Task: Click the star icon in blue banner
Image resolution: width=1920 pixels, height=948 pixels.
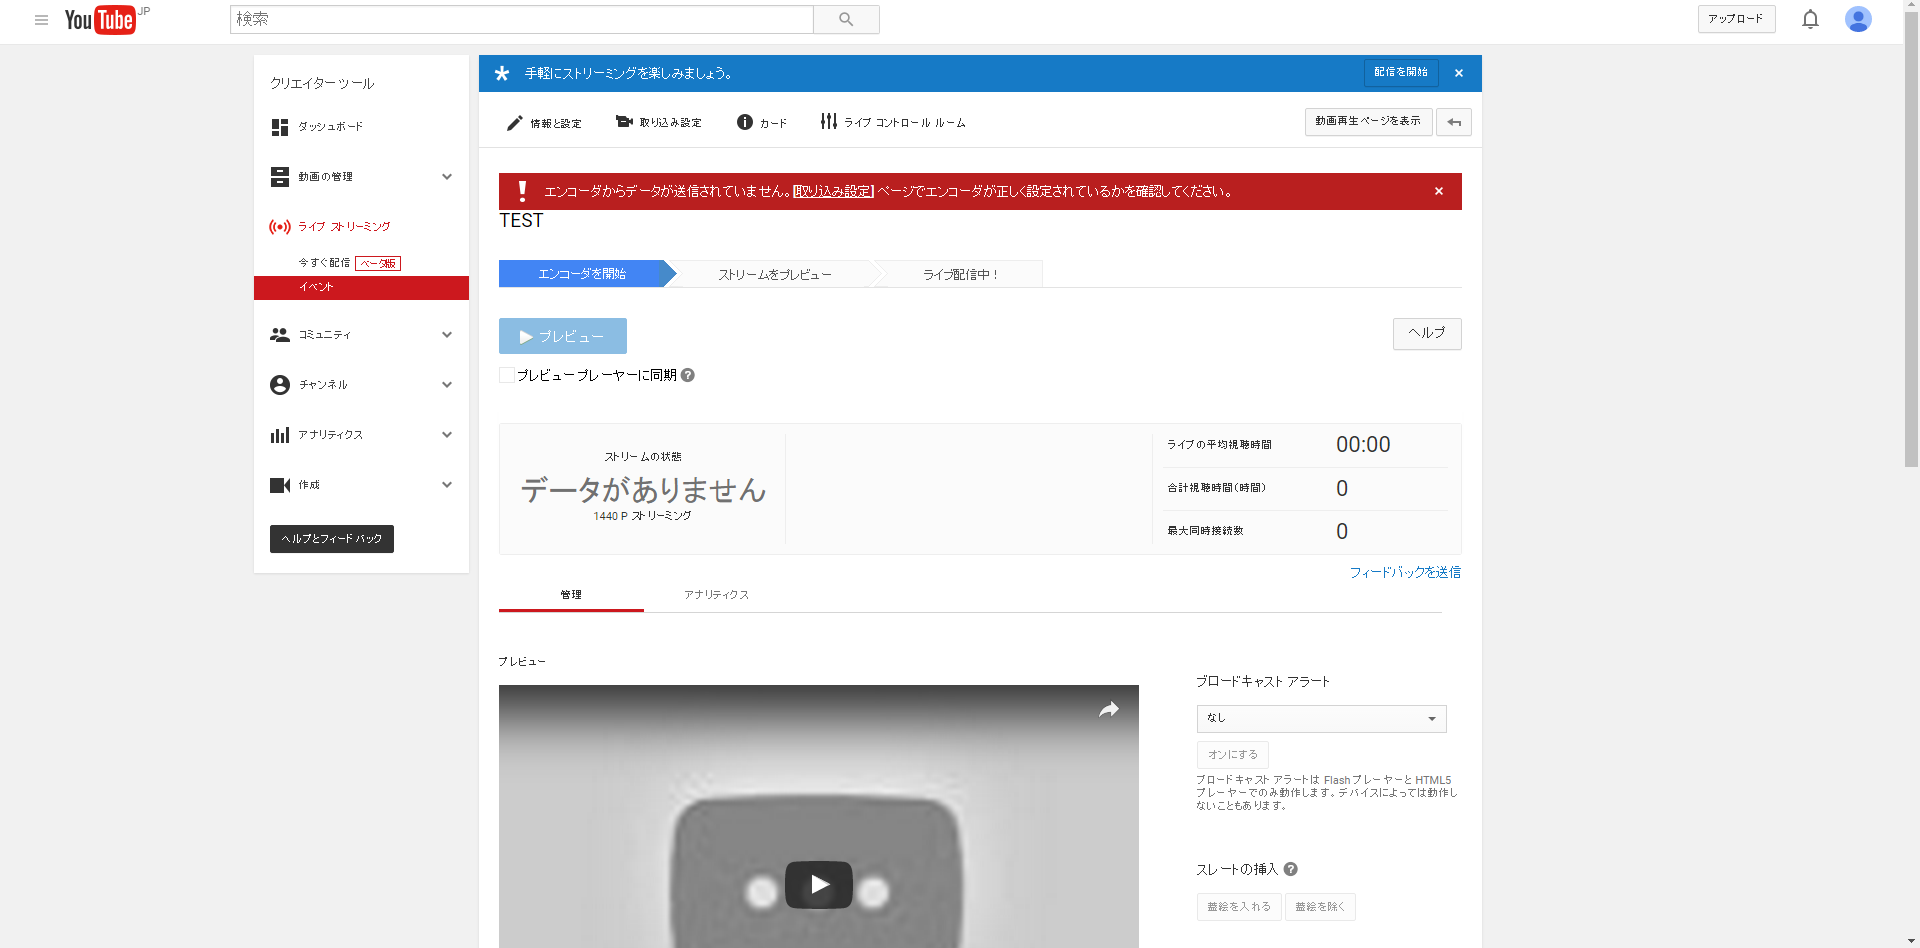Action: [x=502, y=73]
